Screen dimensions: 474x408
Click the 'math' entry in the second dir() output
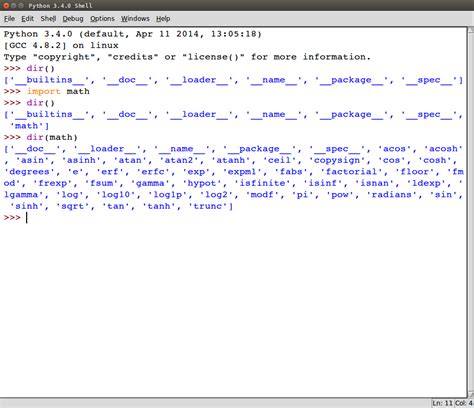(x=27, y=126)
